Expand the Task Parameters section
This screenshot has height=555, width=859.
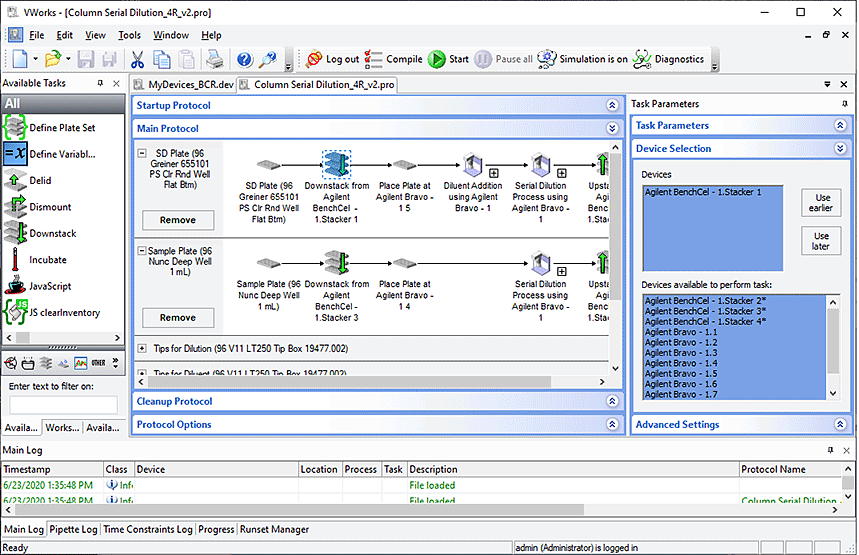click(840, 125)
